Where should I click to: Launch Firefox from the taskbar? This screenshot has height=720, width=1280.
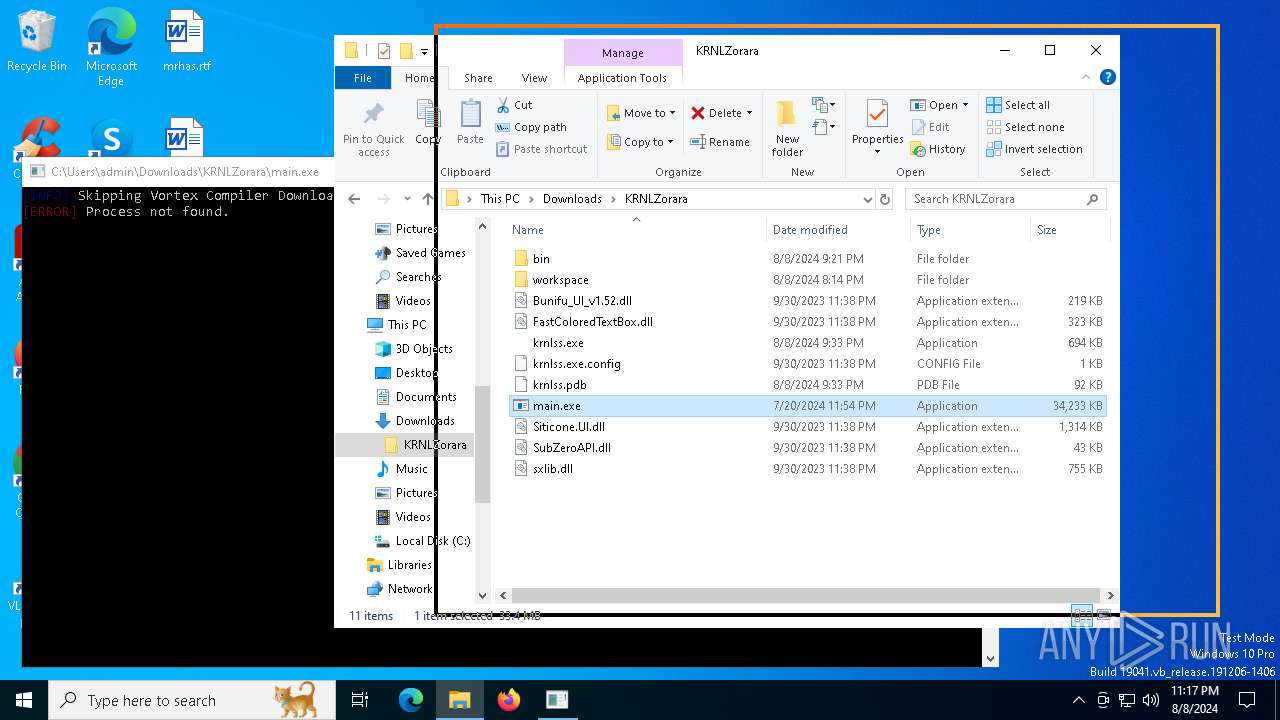pos(508,700)
